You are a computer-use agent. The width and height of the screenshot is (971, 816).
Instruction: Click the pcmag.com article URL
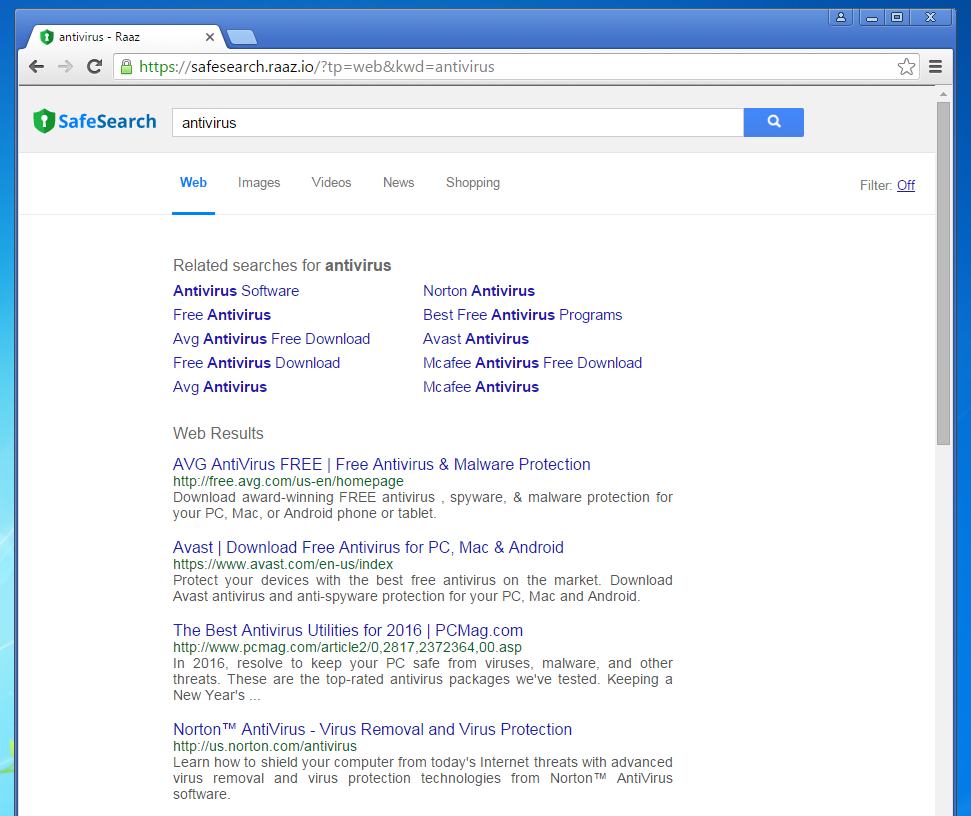pyautogui.click(x=347, y=647)
